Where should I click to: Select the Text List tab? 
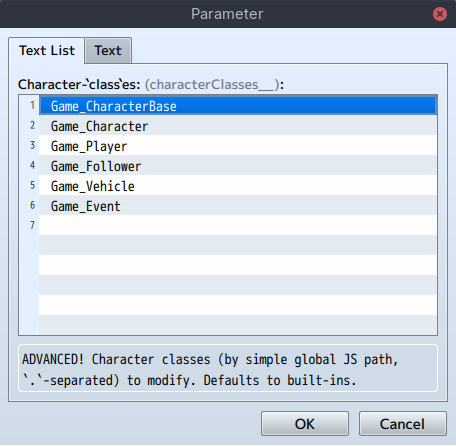click(x=47, y=50)
